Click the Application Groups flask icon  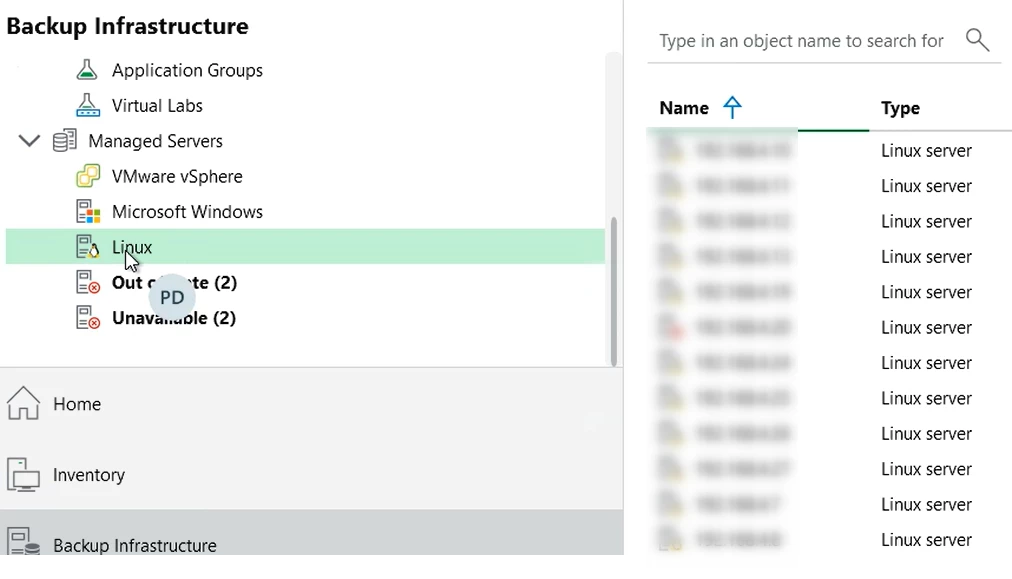click(88, 70)
